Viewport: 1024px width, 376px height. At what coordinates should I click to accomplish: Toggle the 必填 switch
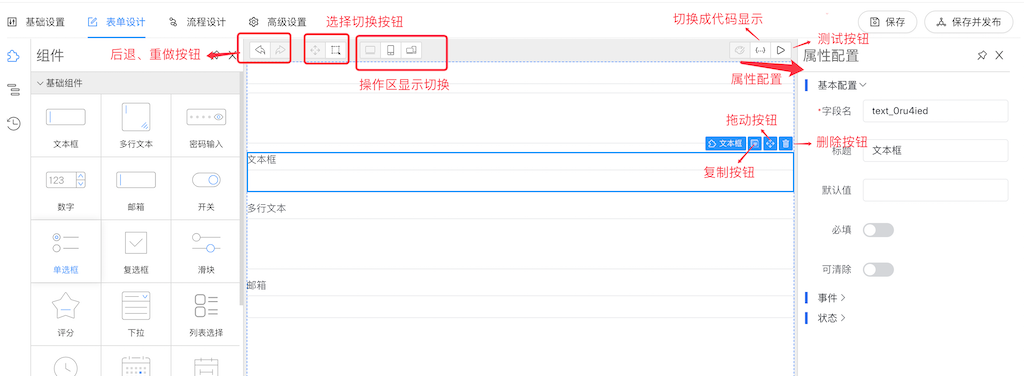click(878, 230)
